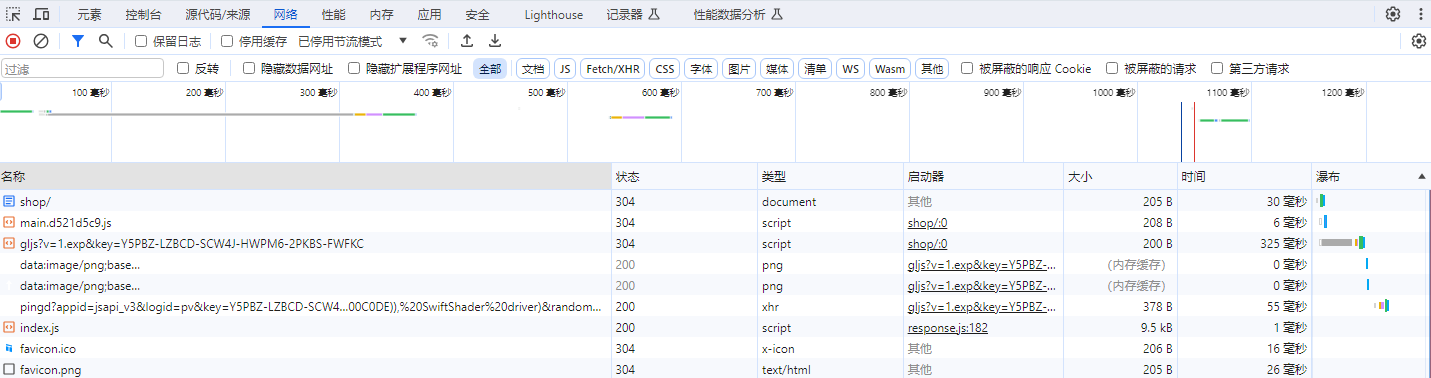Image resolution: width=1431 pixels, height=378 pixels.
Task: Sort by 状态 column header
Action: (685, 176)
